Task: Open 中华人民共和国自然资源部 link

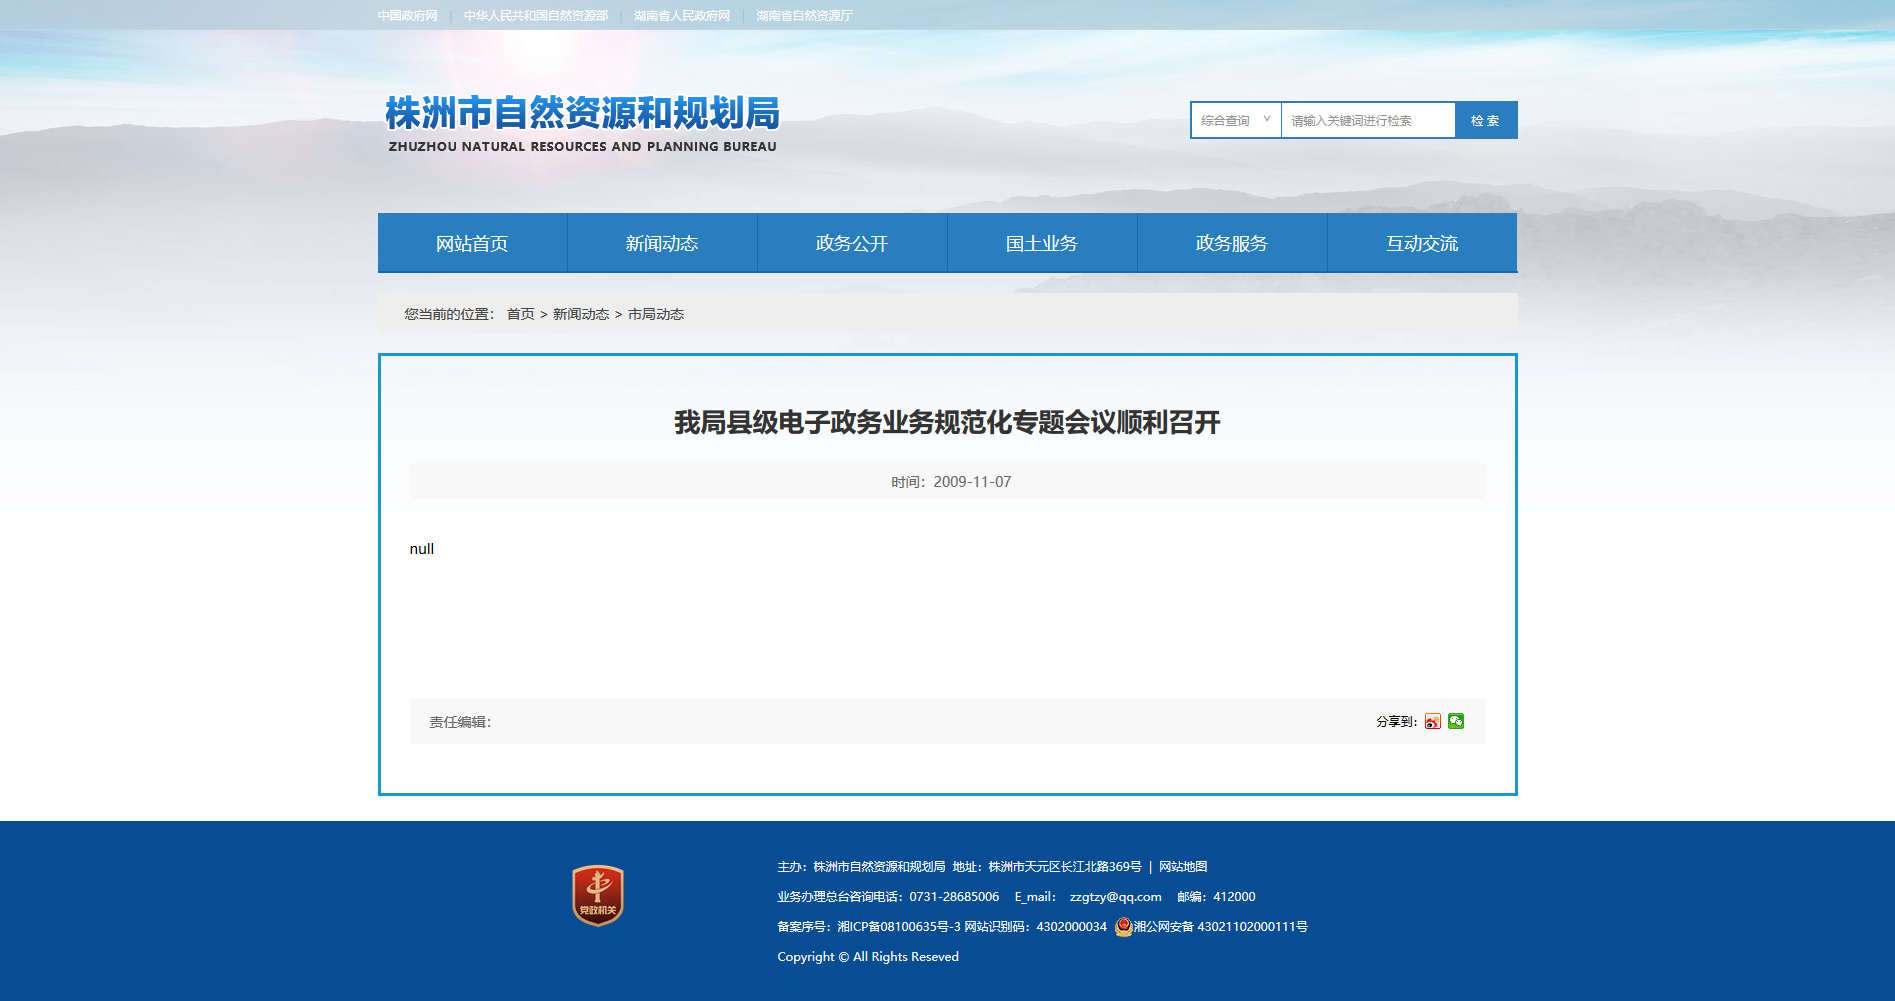Action: click(x=535, y=16)
